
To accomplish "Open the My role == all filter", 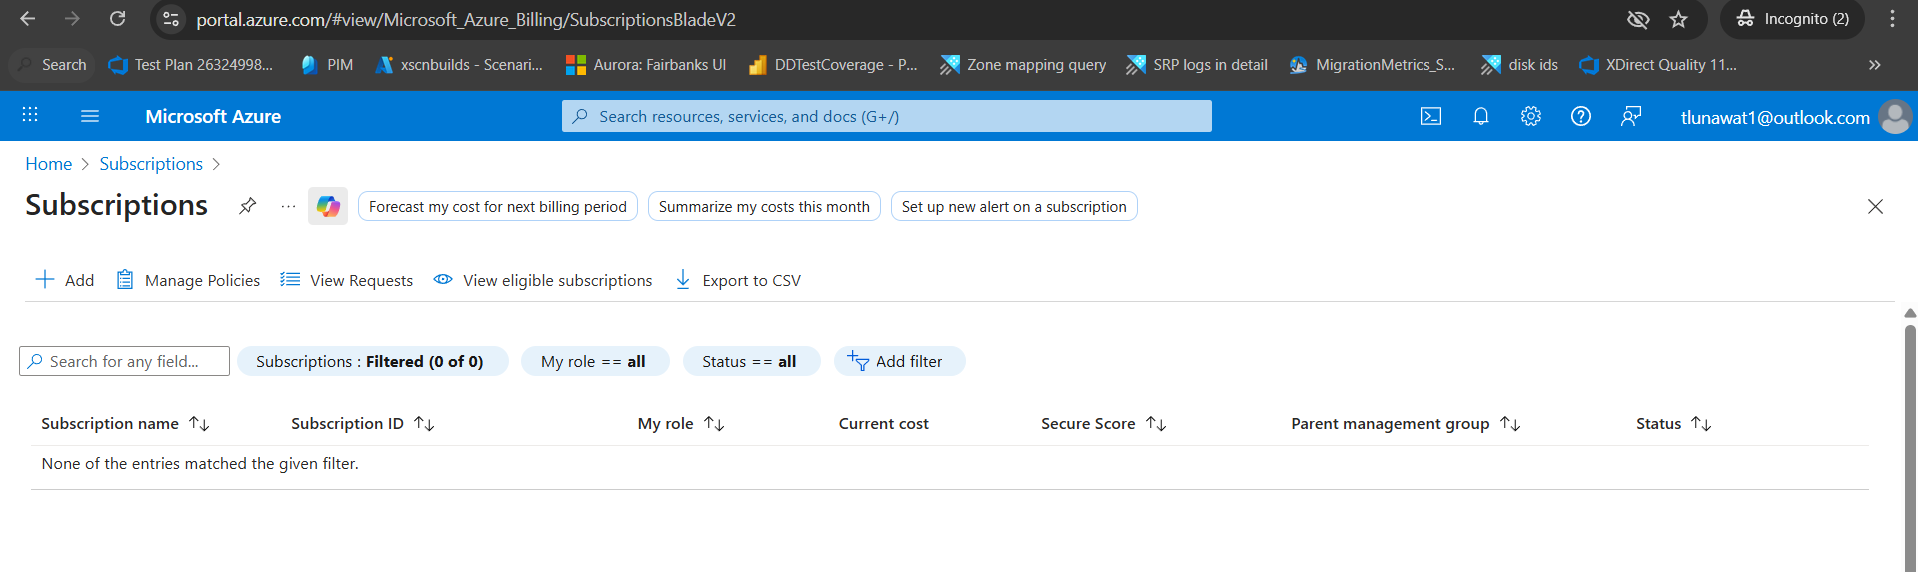I will click(x=595, y=361).
